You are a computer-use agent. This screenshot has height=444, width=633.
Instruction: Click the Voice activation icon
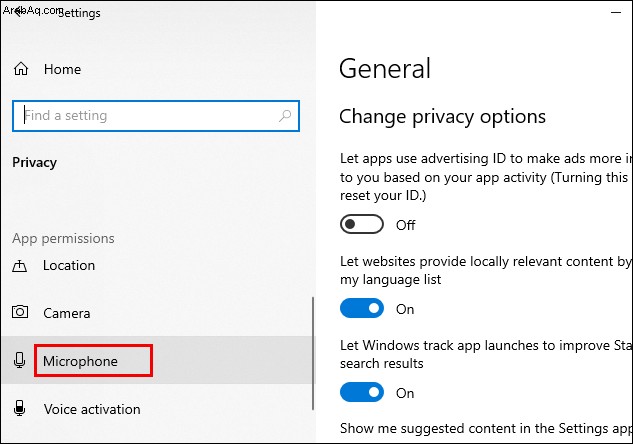point(19,408)
